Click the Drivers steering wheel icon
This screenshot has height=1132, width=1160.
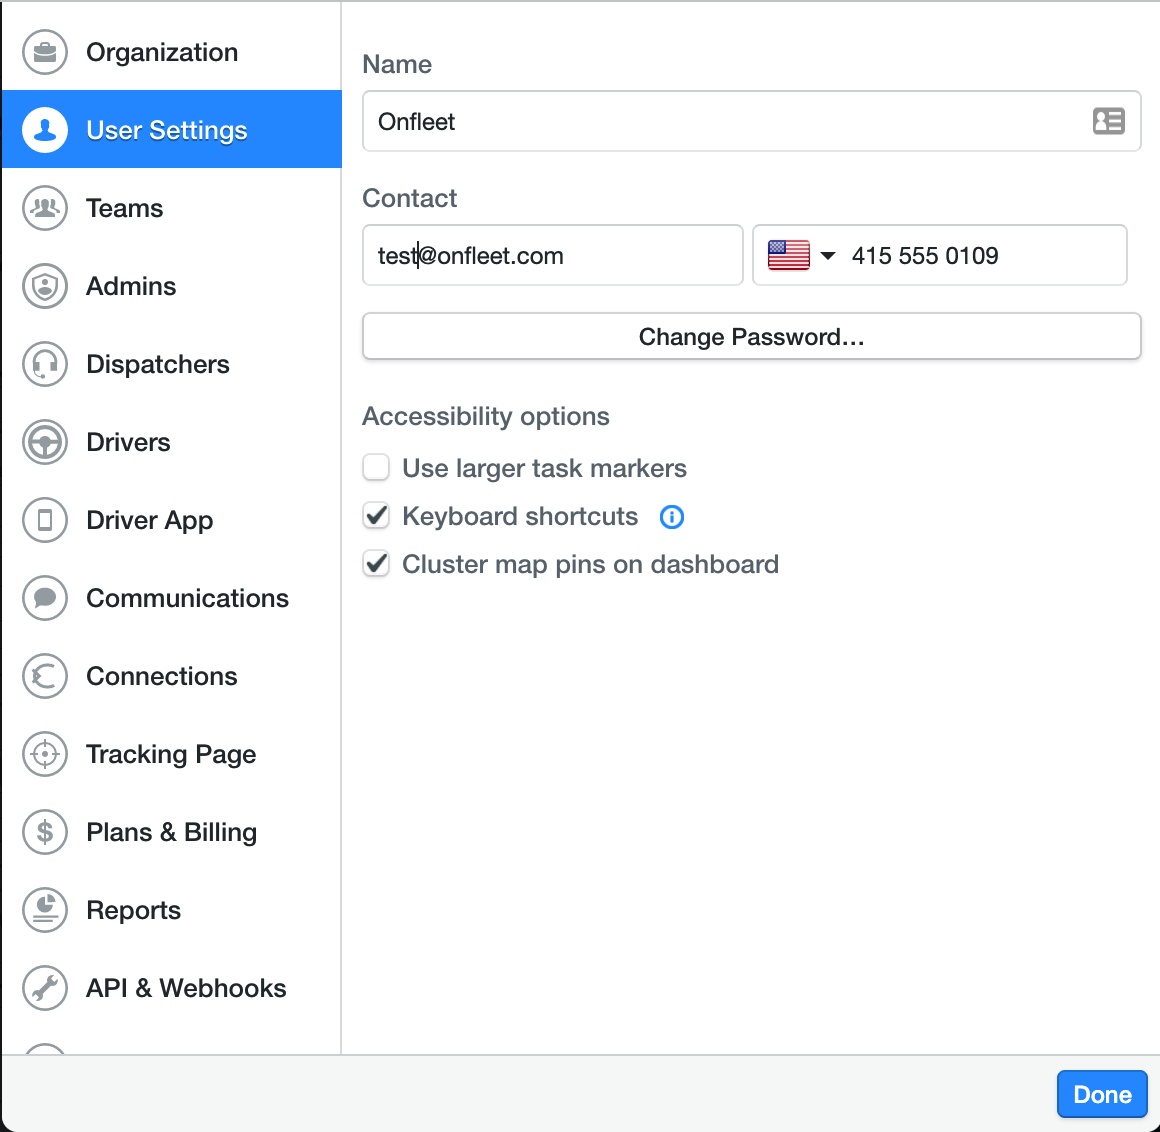pyautogui.click(x=45, y=442)
